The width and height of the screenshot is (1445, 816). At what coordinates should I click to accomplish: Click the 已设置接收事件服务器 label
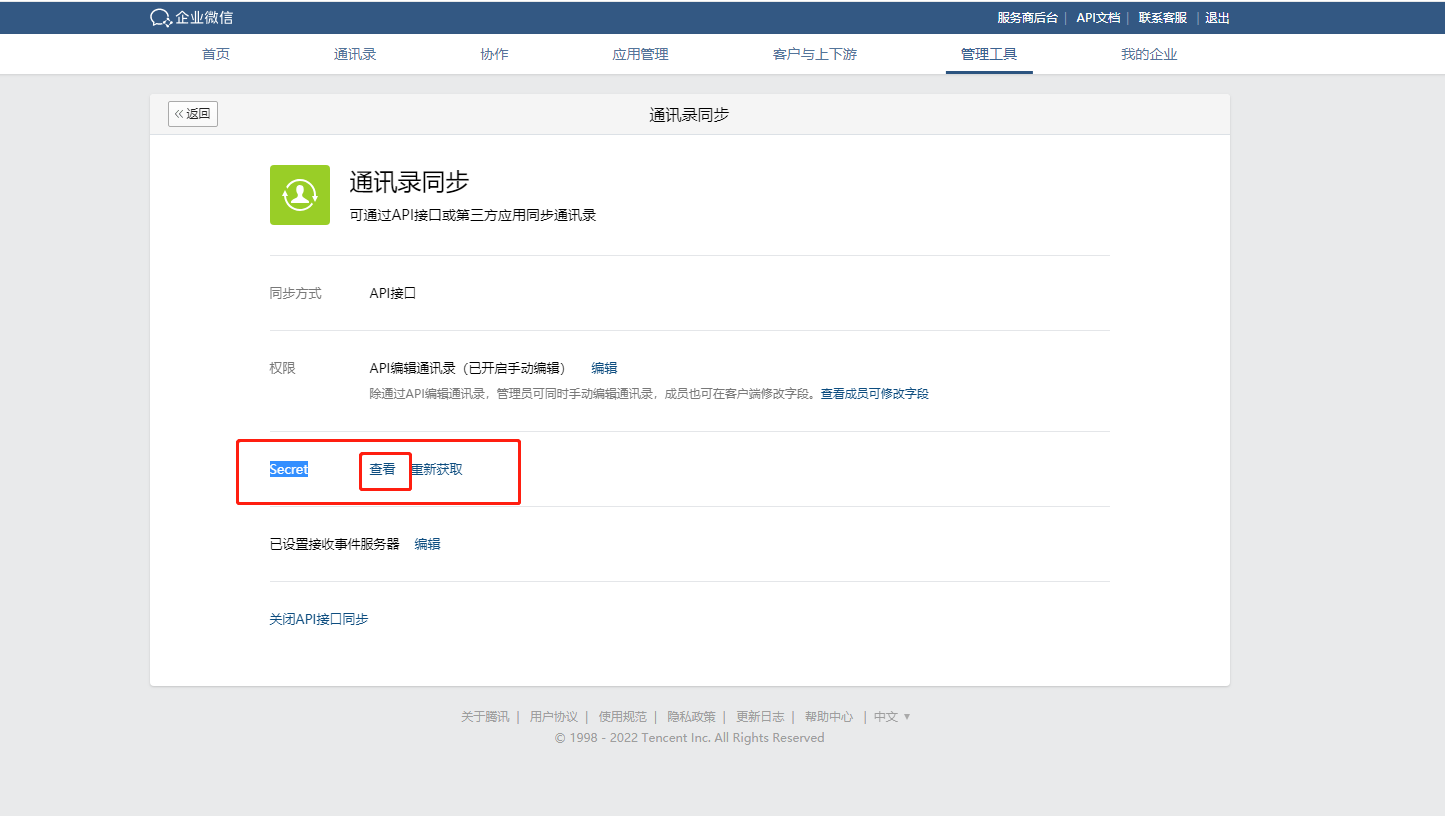pos(334,544)
